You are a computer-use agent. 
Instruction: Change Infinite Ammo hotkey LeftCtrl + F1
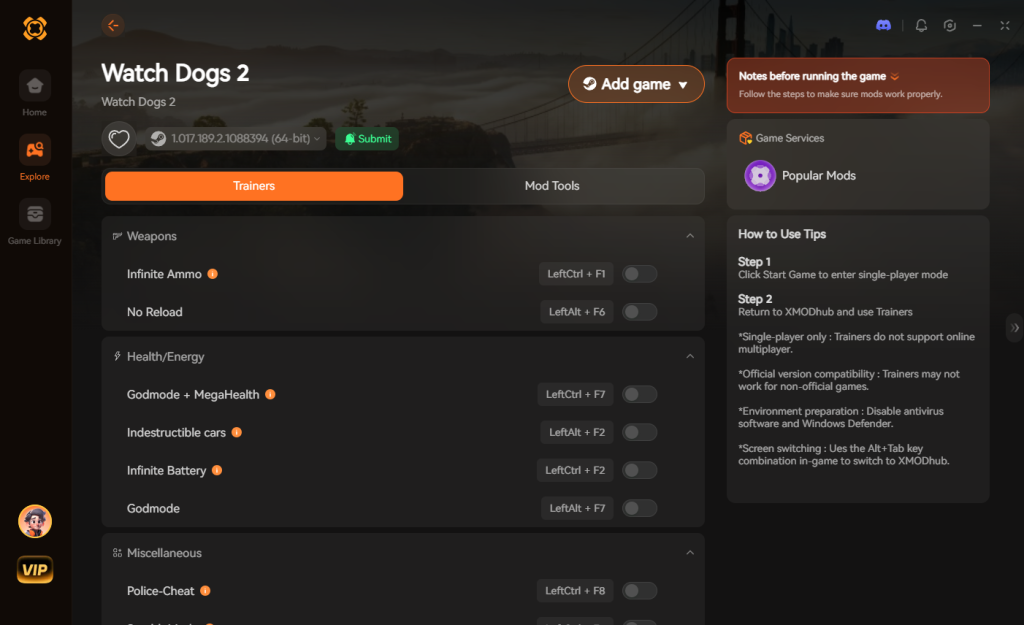coord(575,274)
